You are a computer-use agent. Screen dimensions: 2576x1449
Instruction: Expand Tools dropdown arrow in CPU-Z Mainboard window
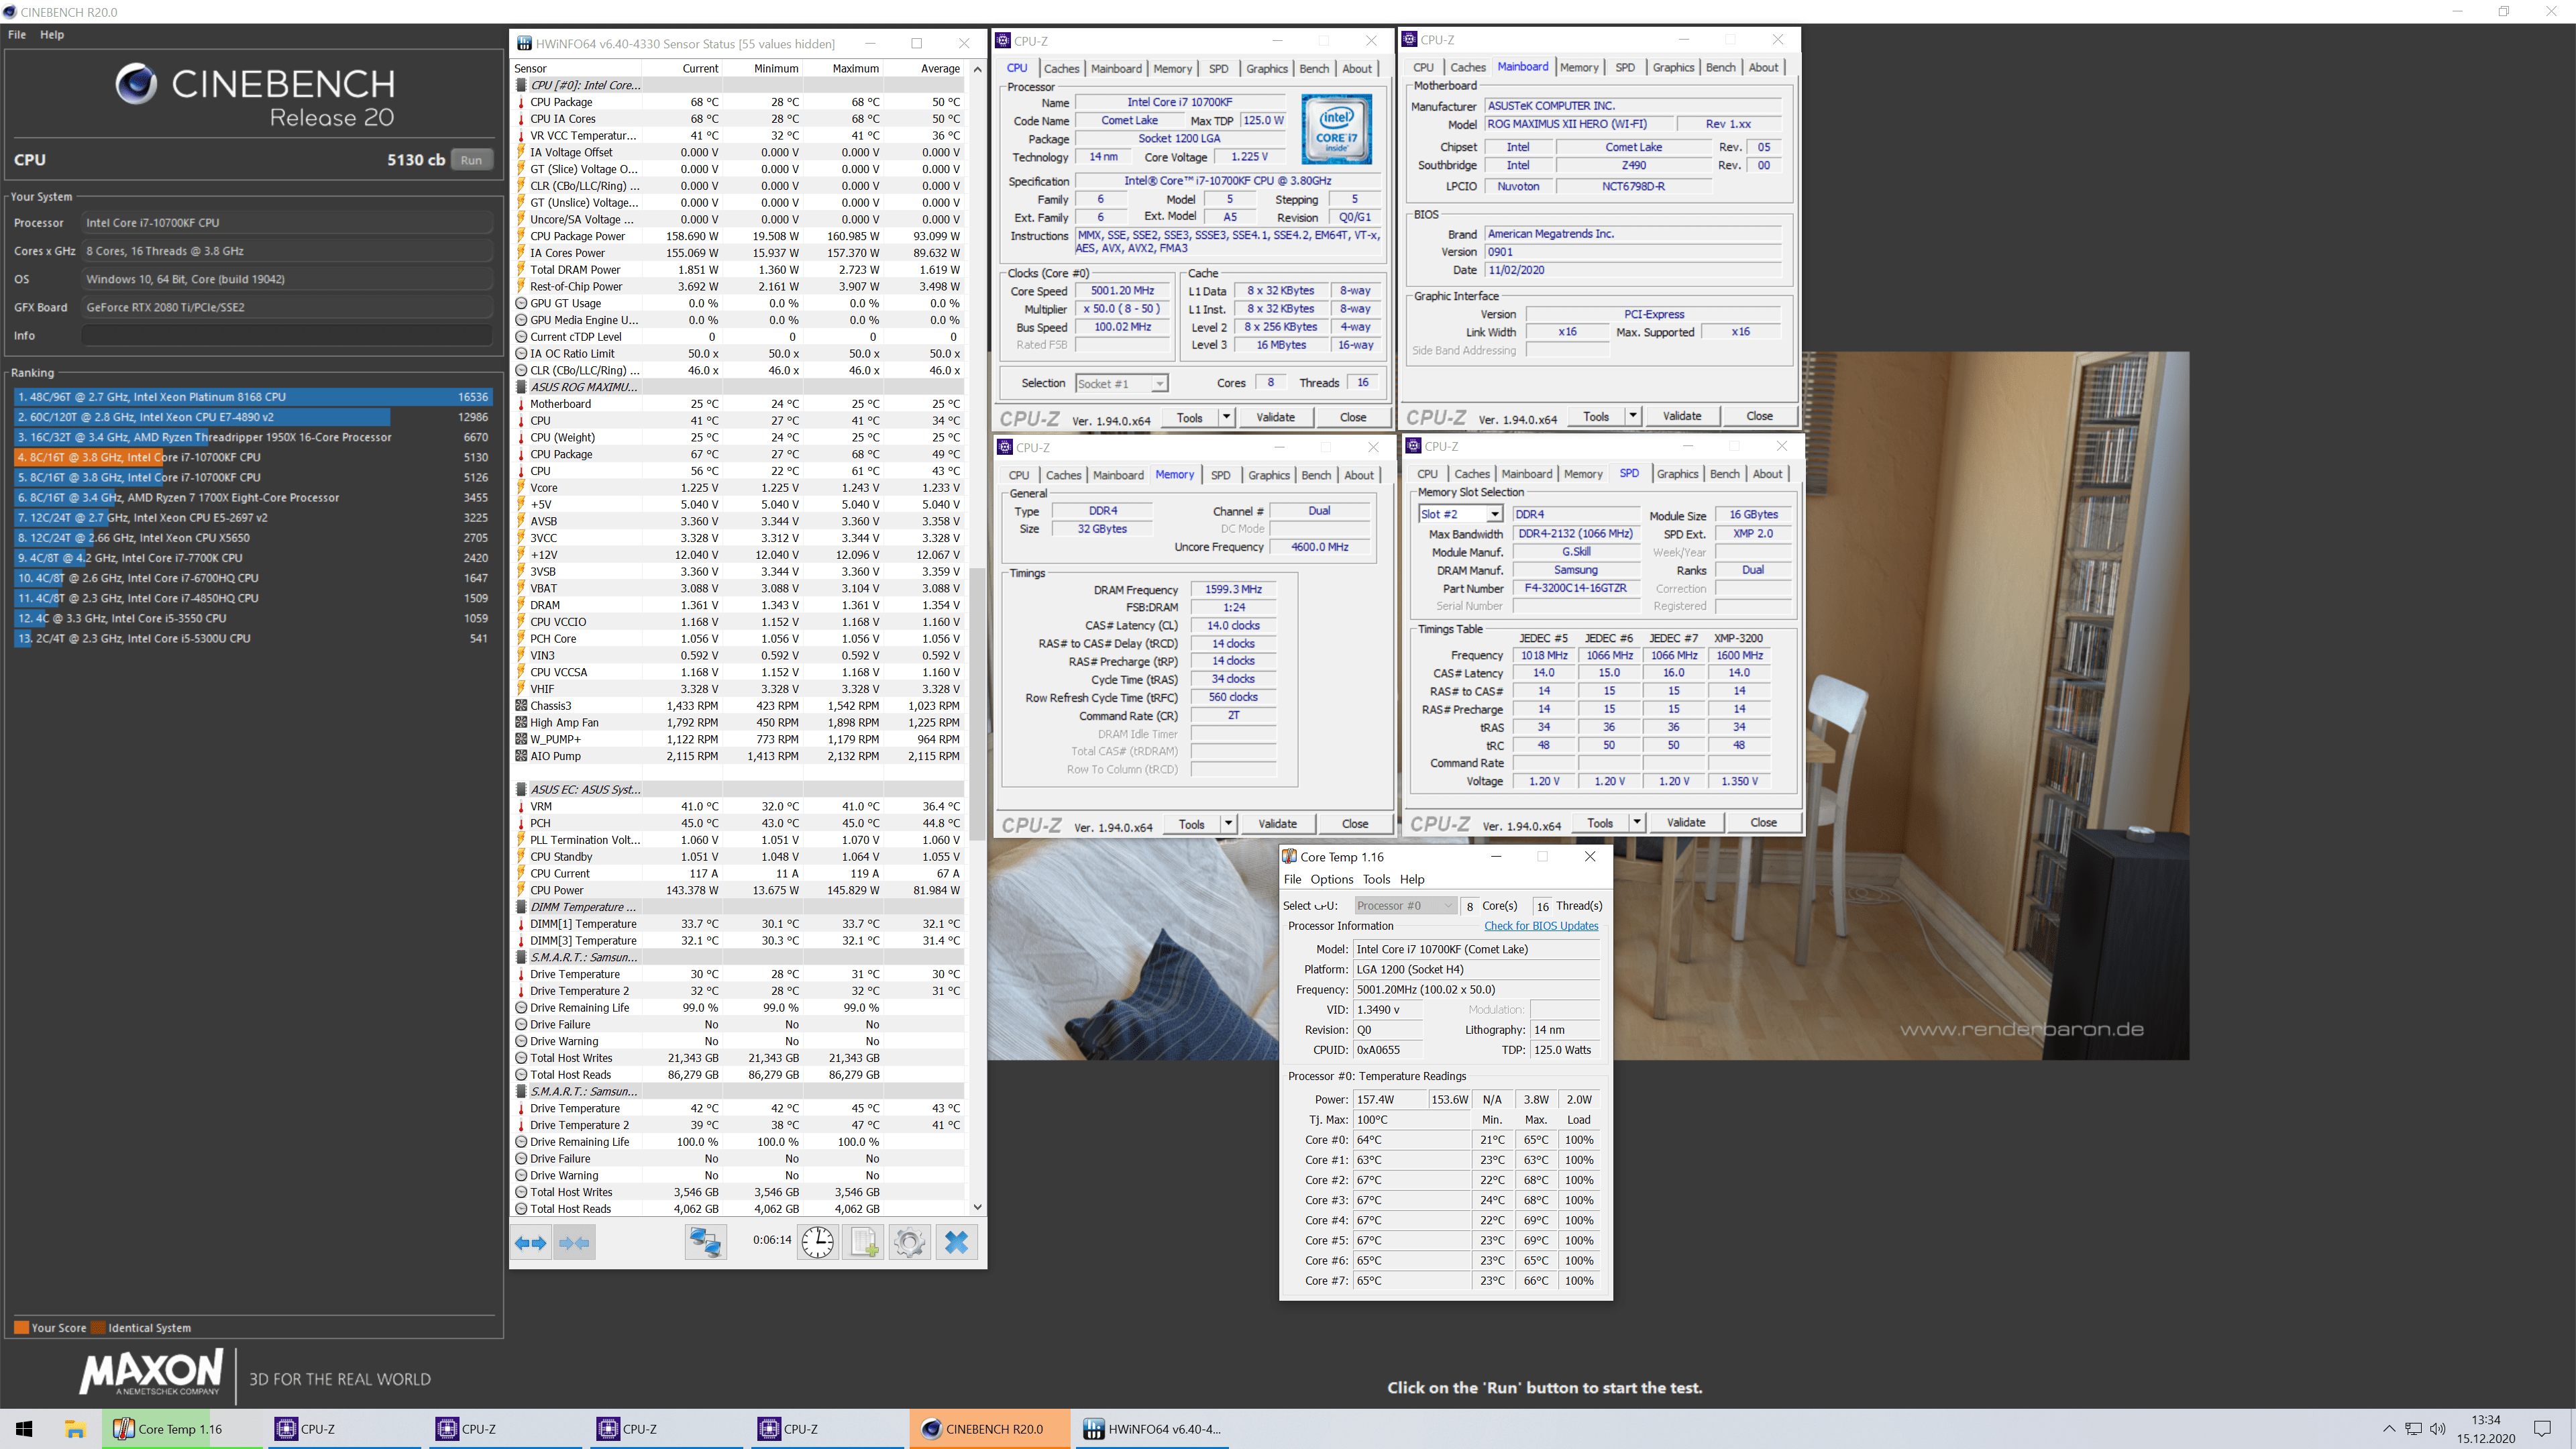[x=1633, y=416]
